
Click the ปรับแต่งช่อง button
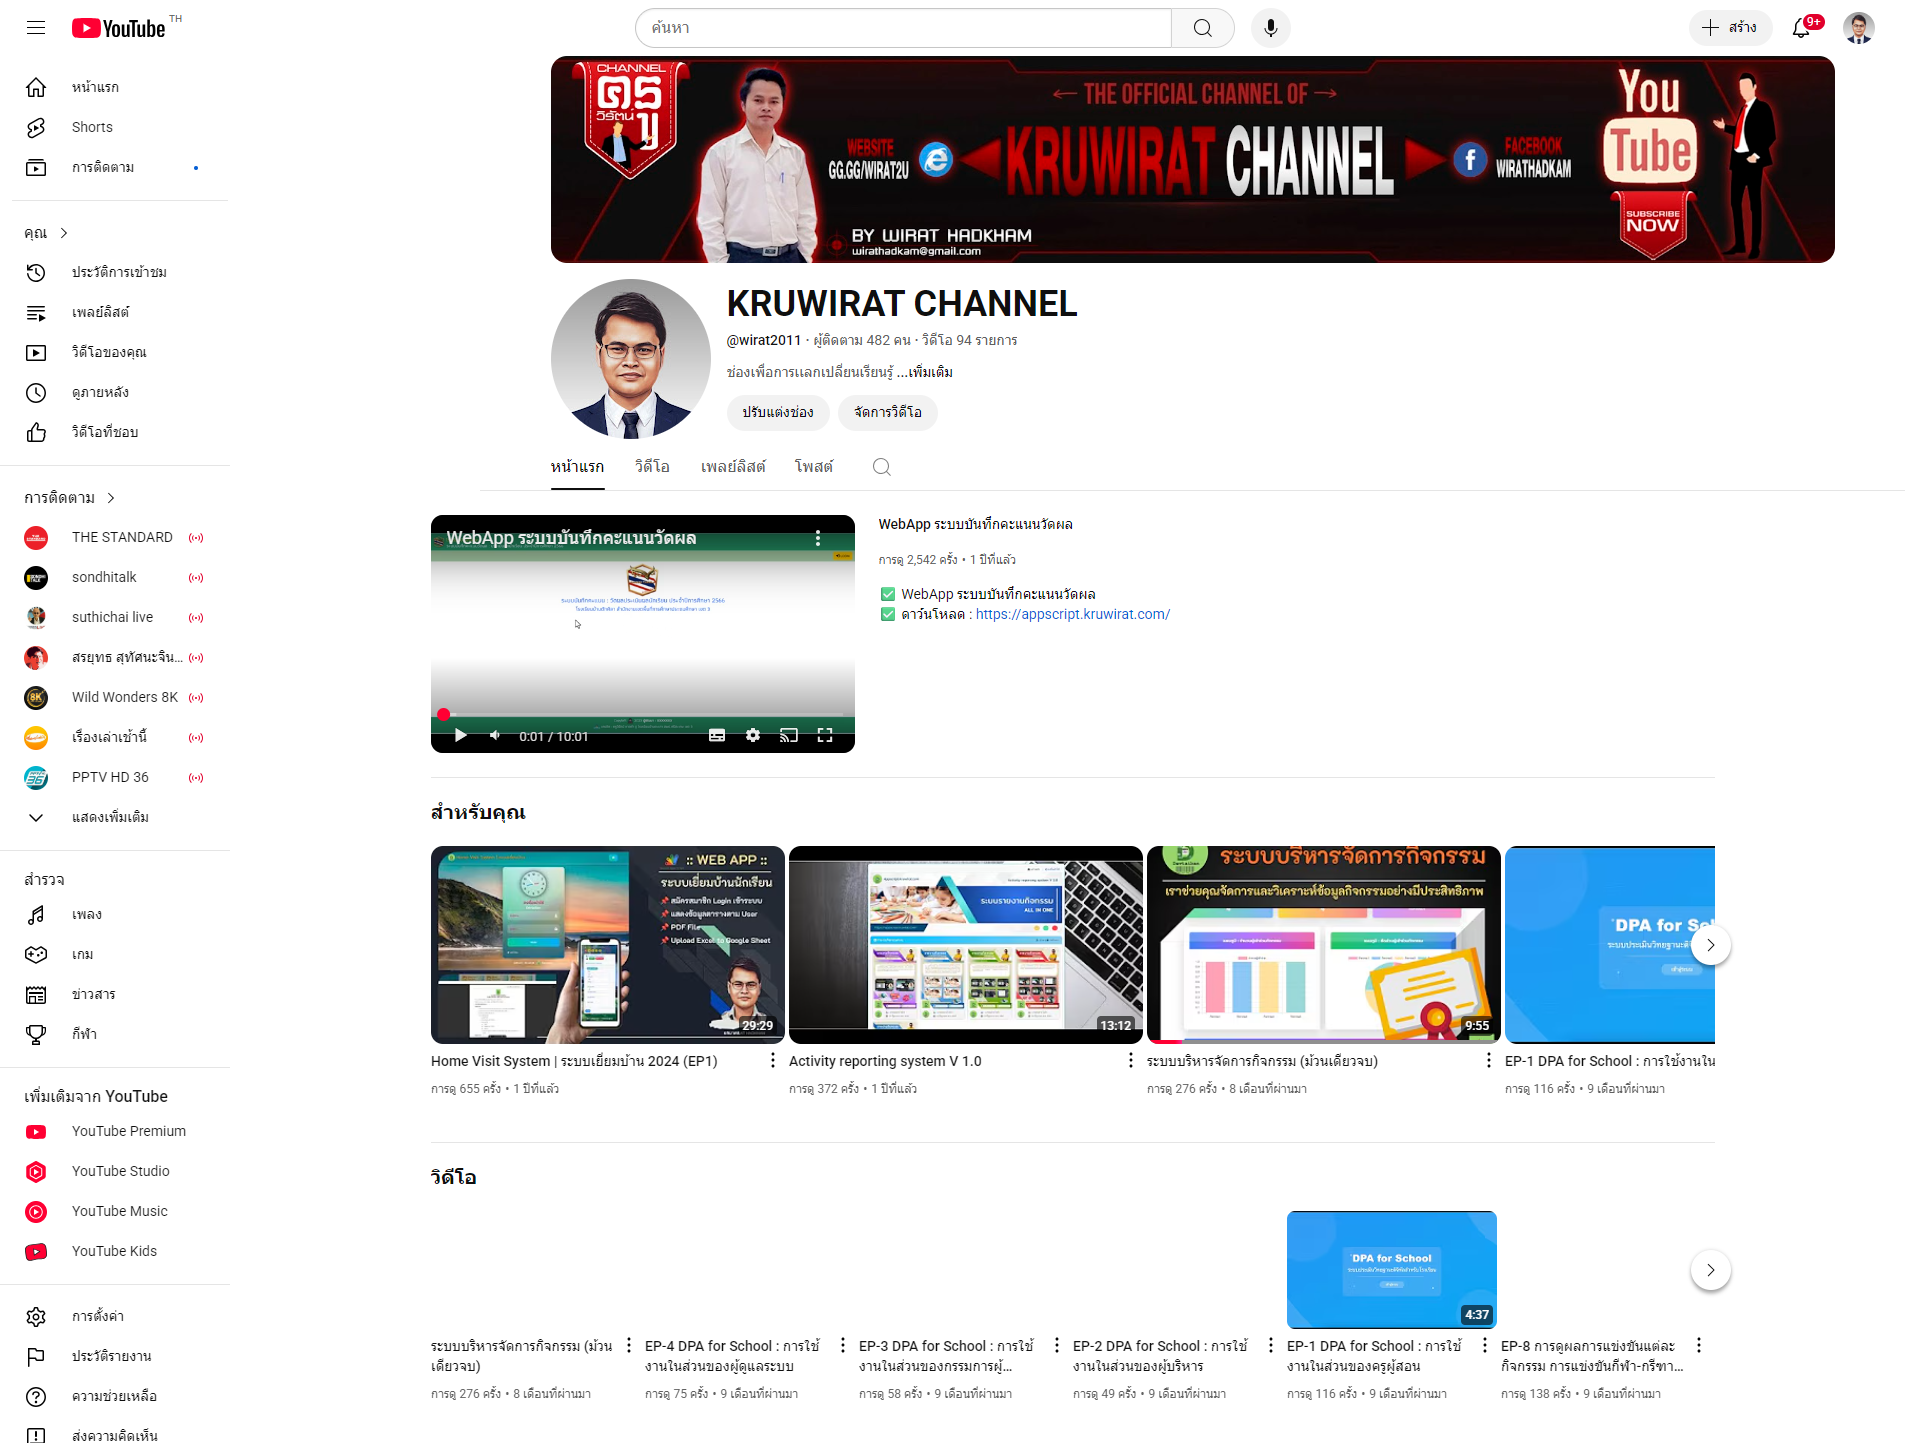(x=777, y=412)
